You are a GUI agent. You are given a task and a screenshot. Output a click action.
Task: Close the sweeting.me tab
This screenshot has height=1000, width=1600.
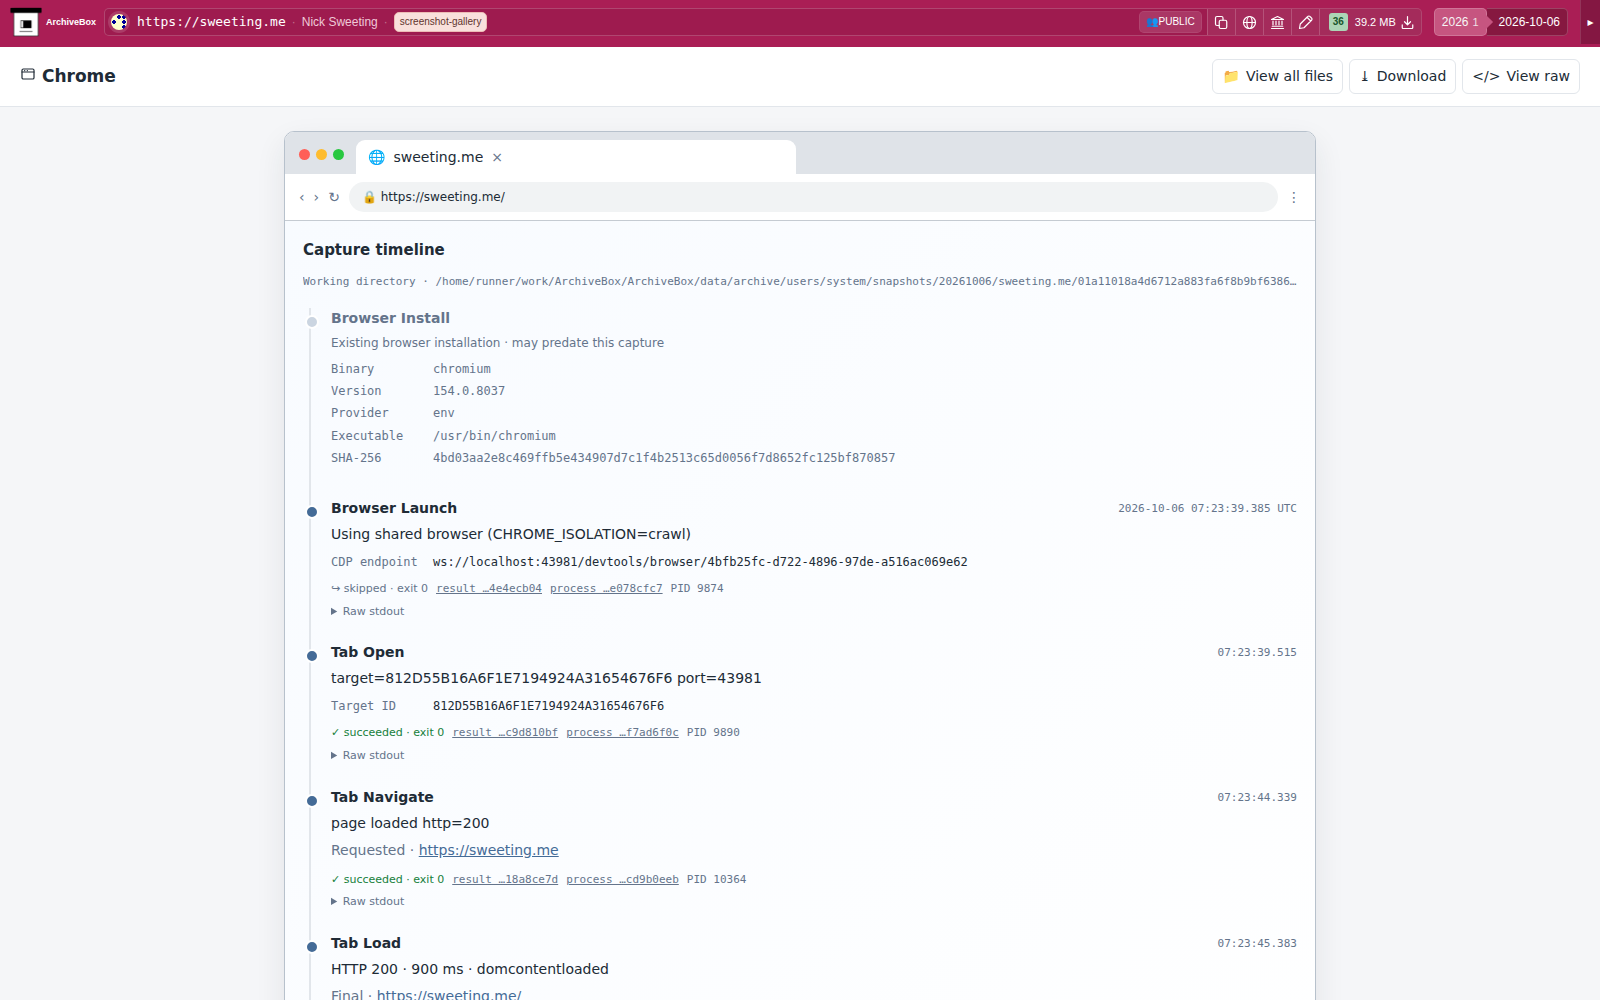(x=497, y=157)
